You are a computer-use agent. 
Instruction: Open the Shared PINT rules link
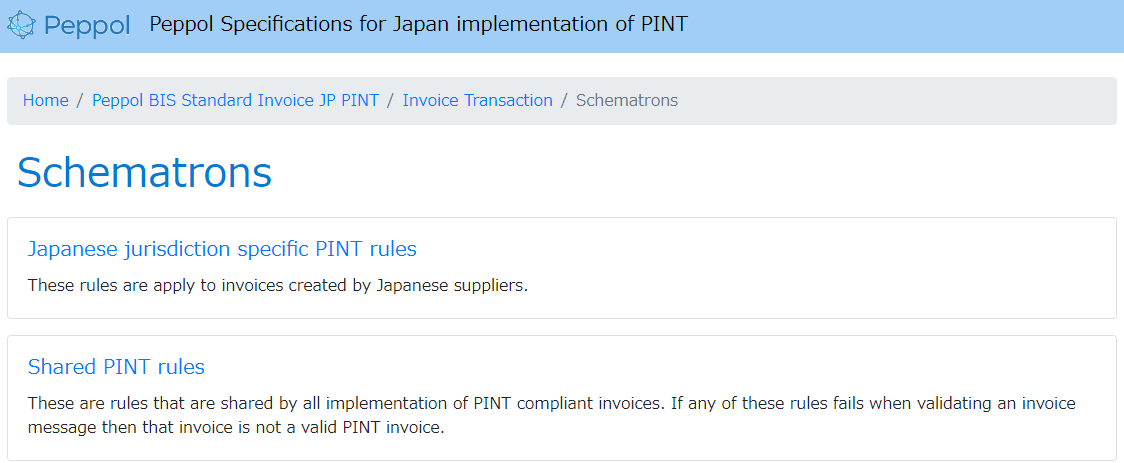(x=116, y=367)
